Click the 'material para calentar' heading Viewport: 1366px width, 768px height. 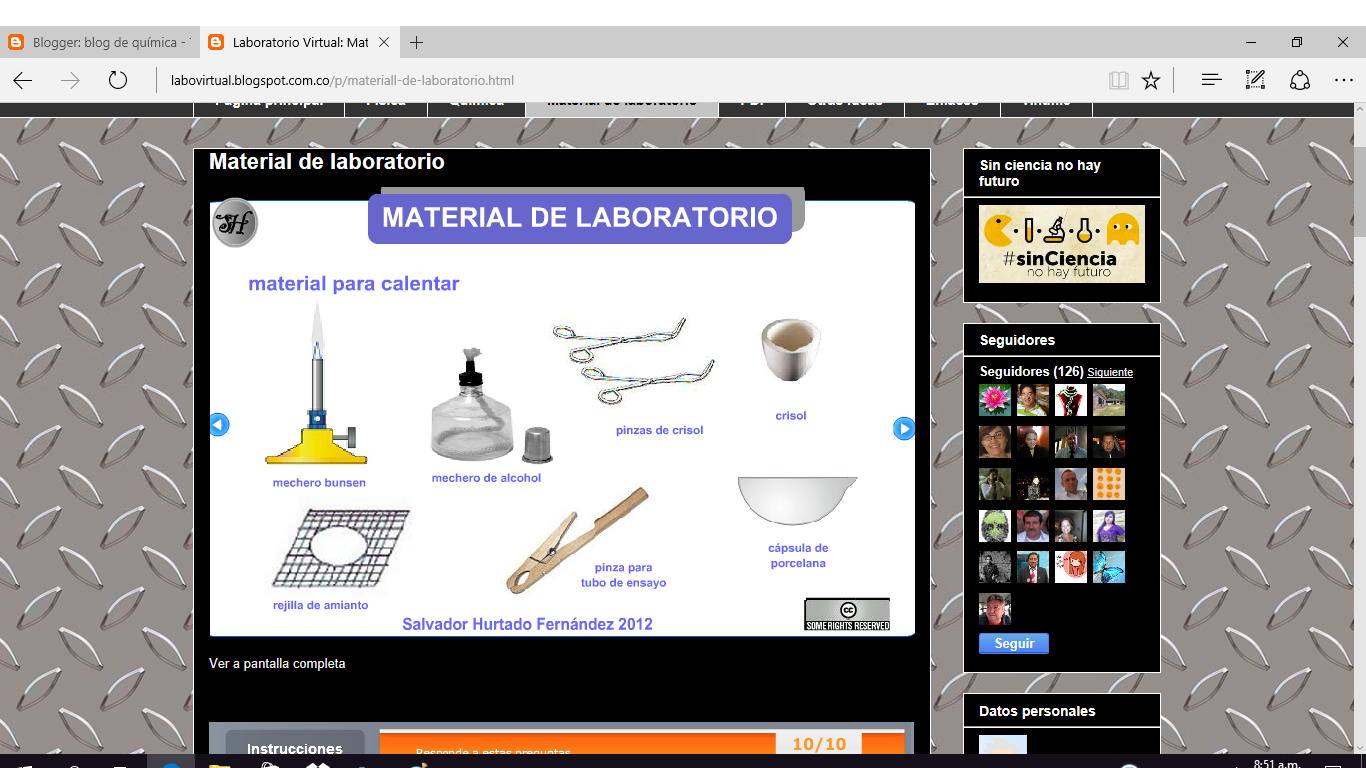(354, 284)
